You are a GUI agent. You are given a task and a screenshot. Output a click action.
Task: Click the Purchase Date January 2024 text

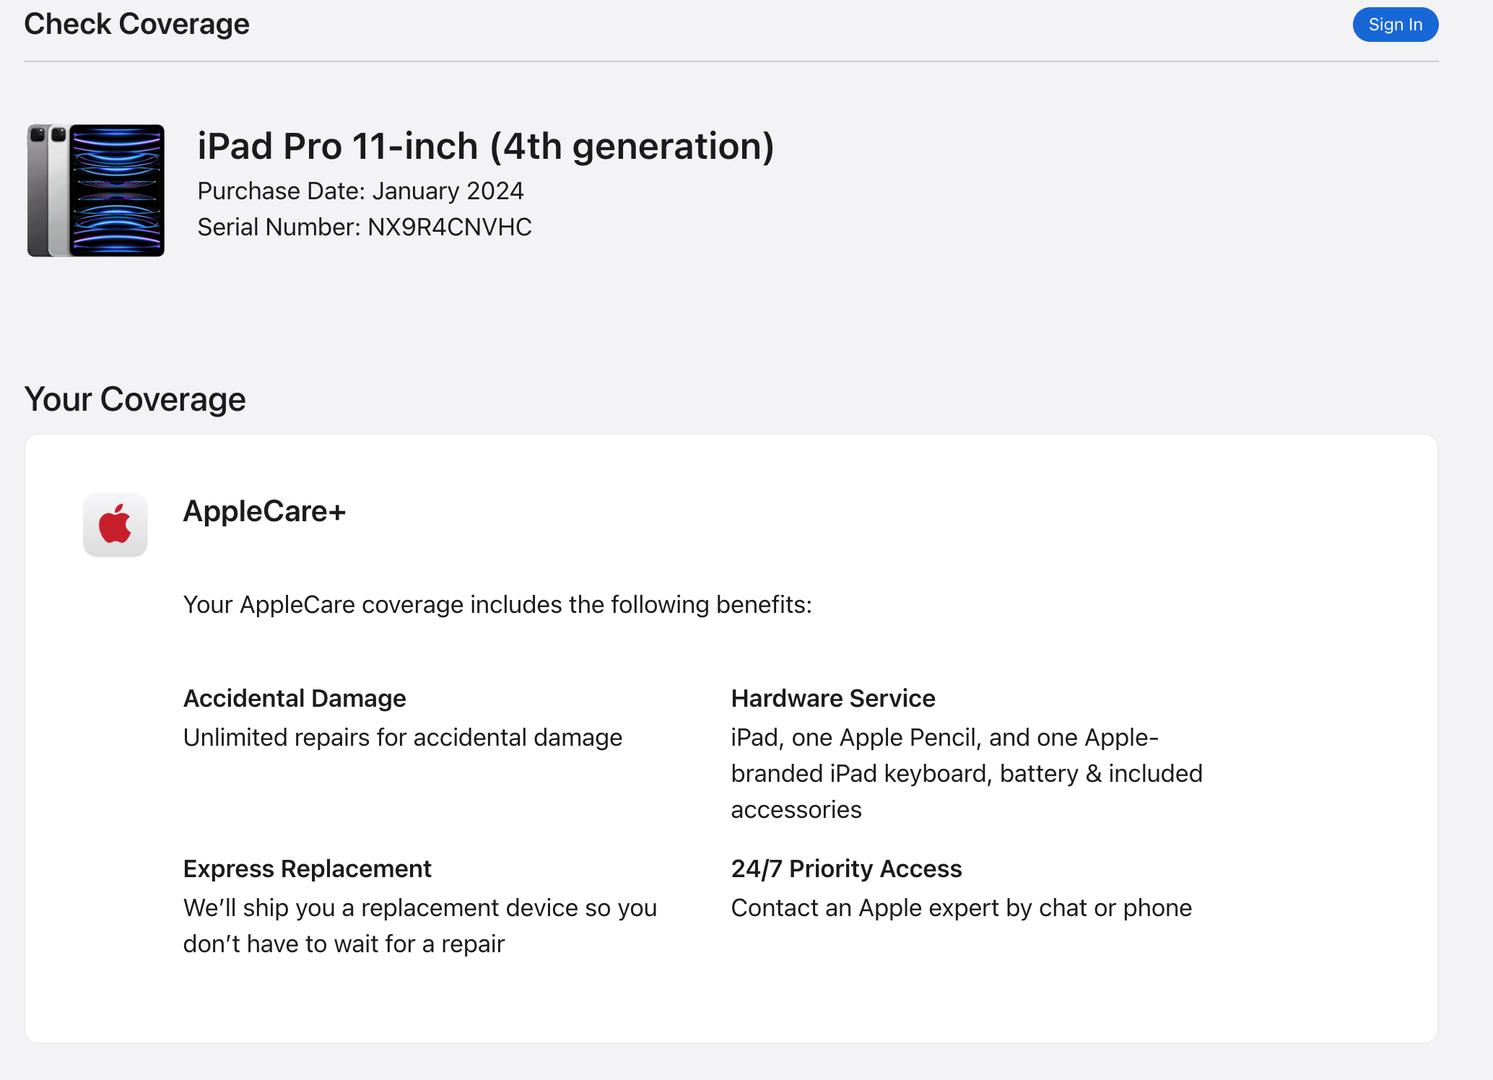(360, 191)
